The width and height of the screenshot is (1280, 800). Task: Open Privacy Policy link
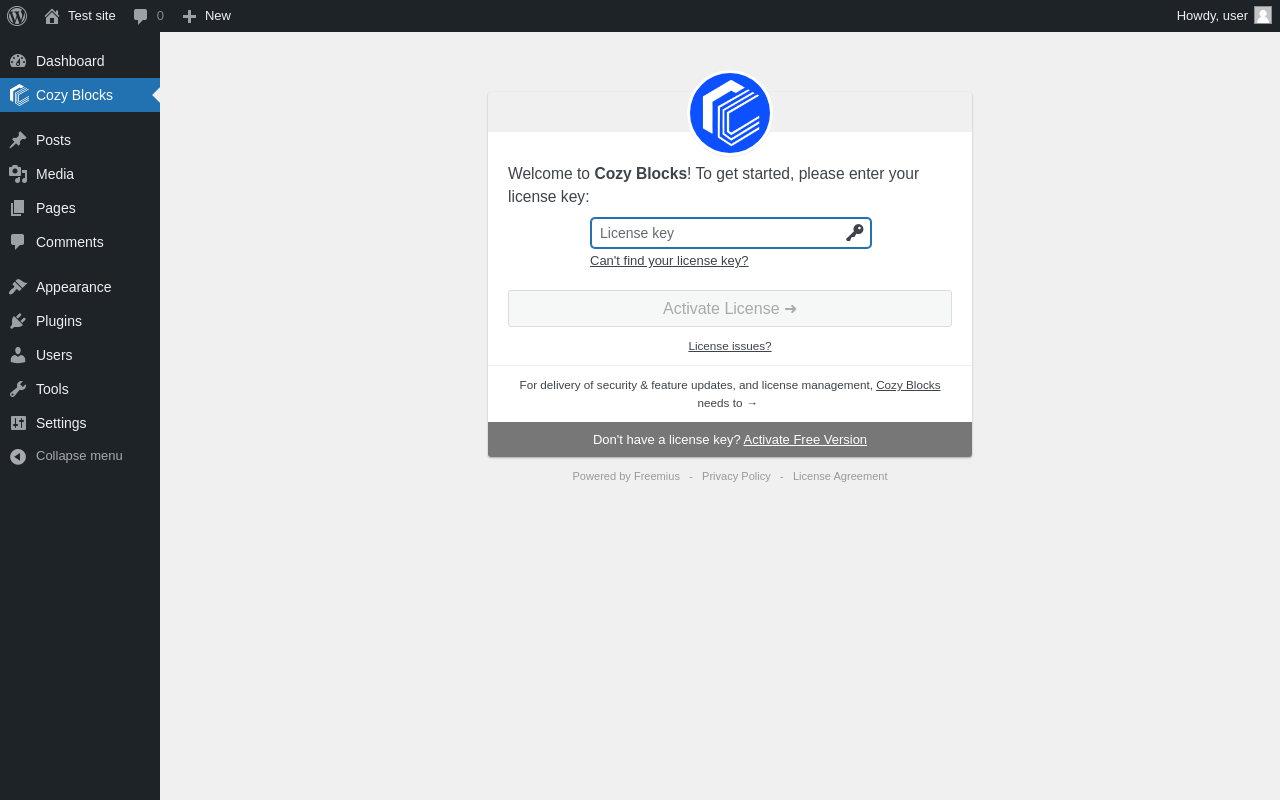(x=736, y=476)
